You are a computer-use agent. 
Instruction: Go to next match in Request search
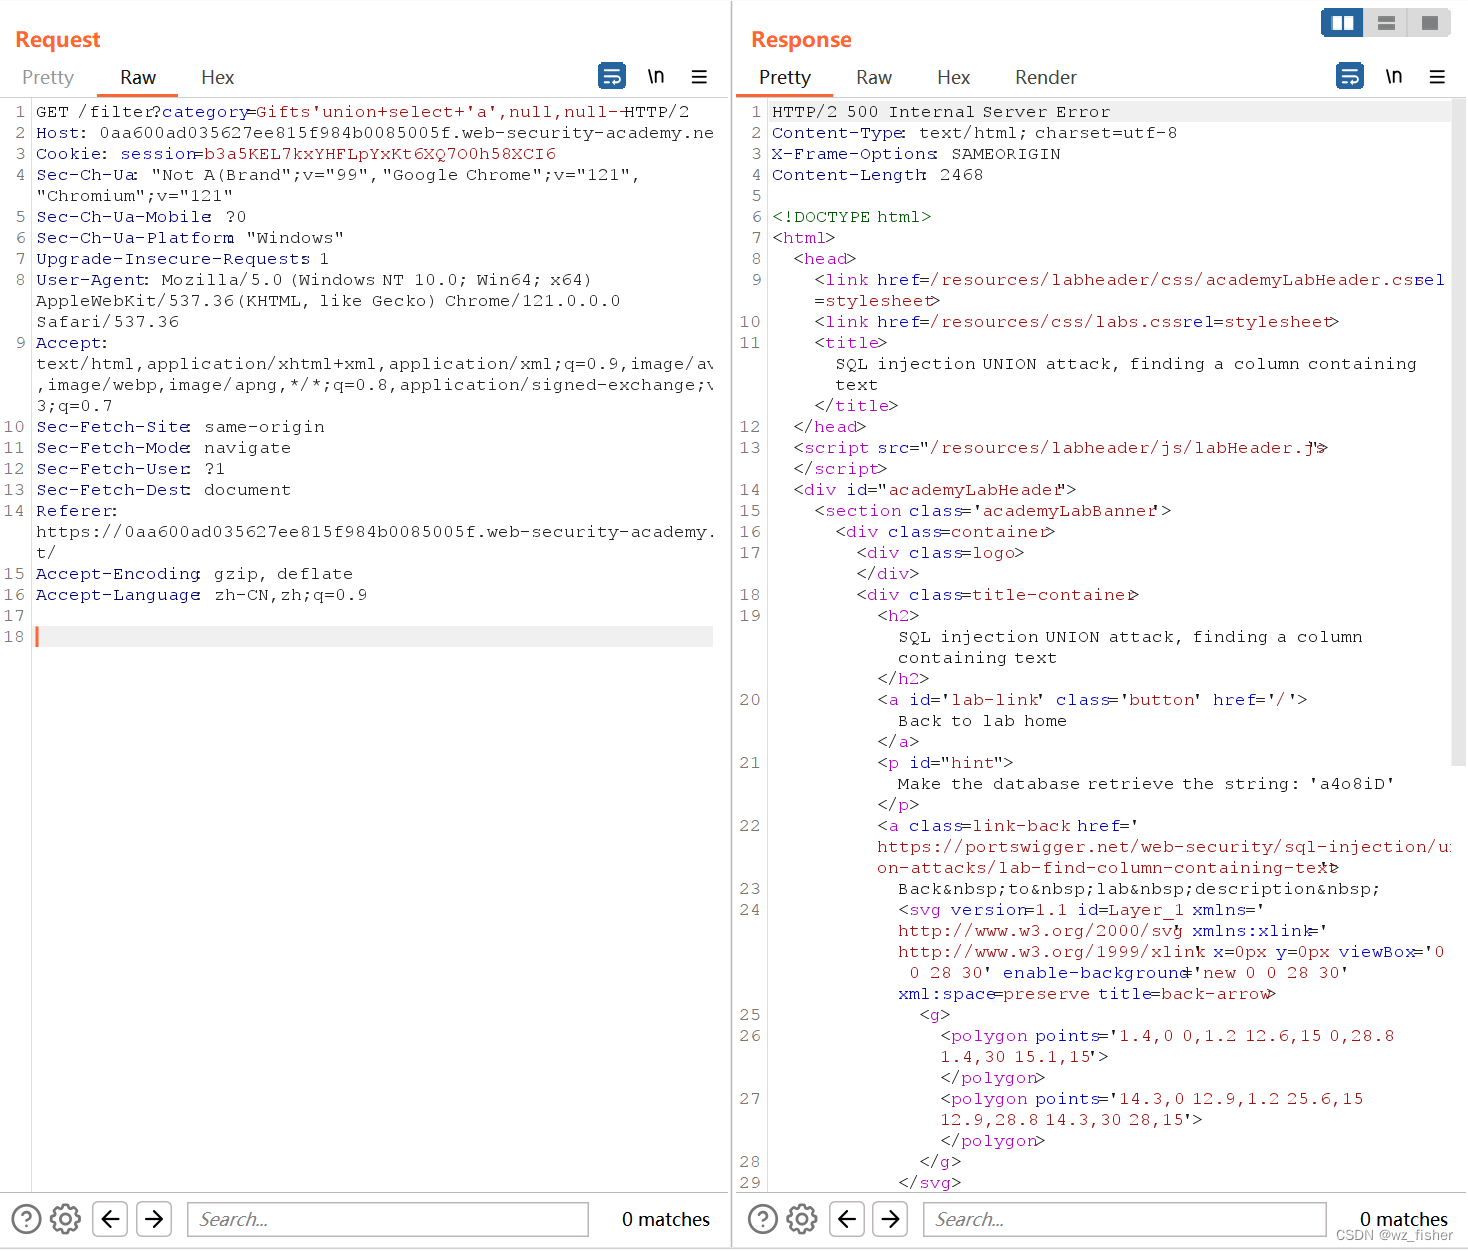[154, 1219]
